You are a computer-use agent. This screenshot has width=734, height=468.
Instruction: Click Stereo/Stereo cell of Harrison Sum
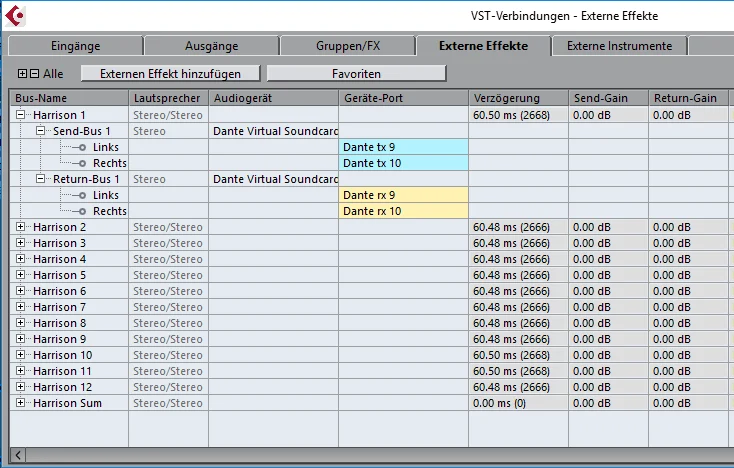tap(168, 403)
